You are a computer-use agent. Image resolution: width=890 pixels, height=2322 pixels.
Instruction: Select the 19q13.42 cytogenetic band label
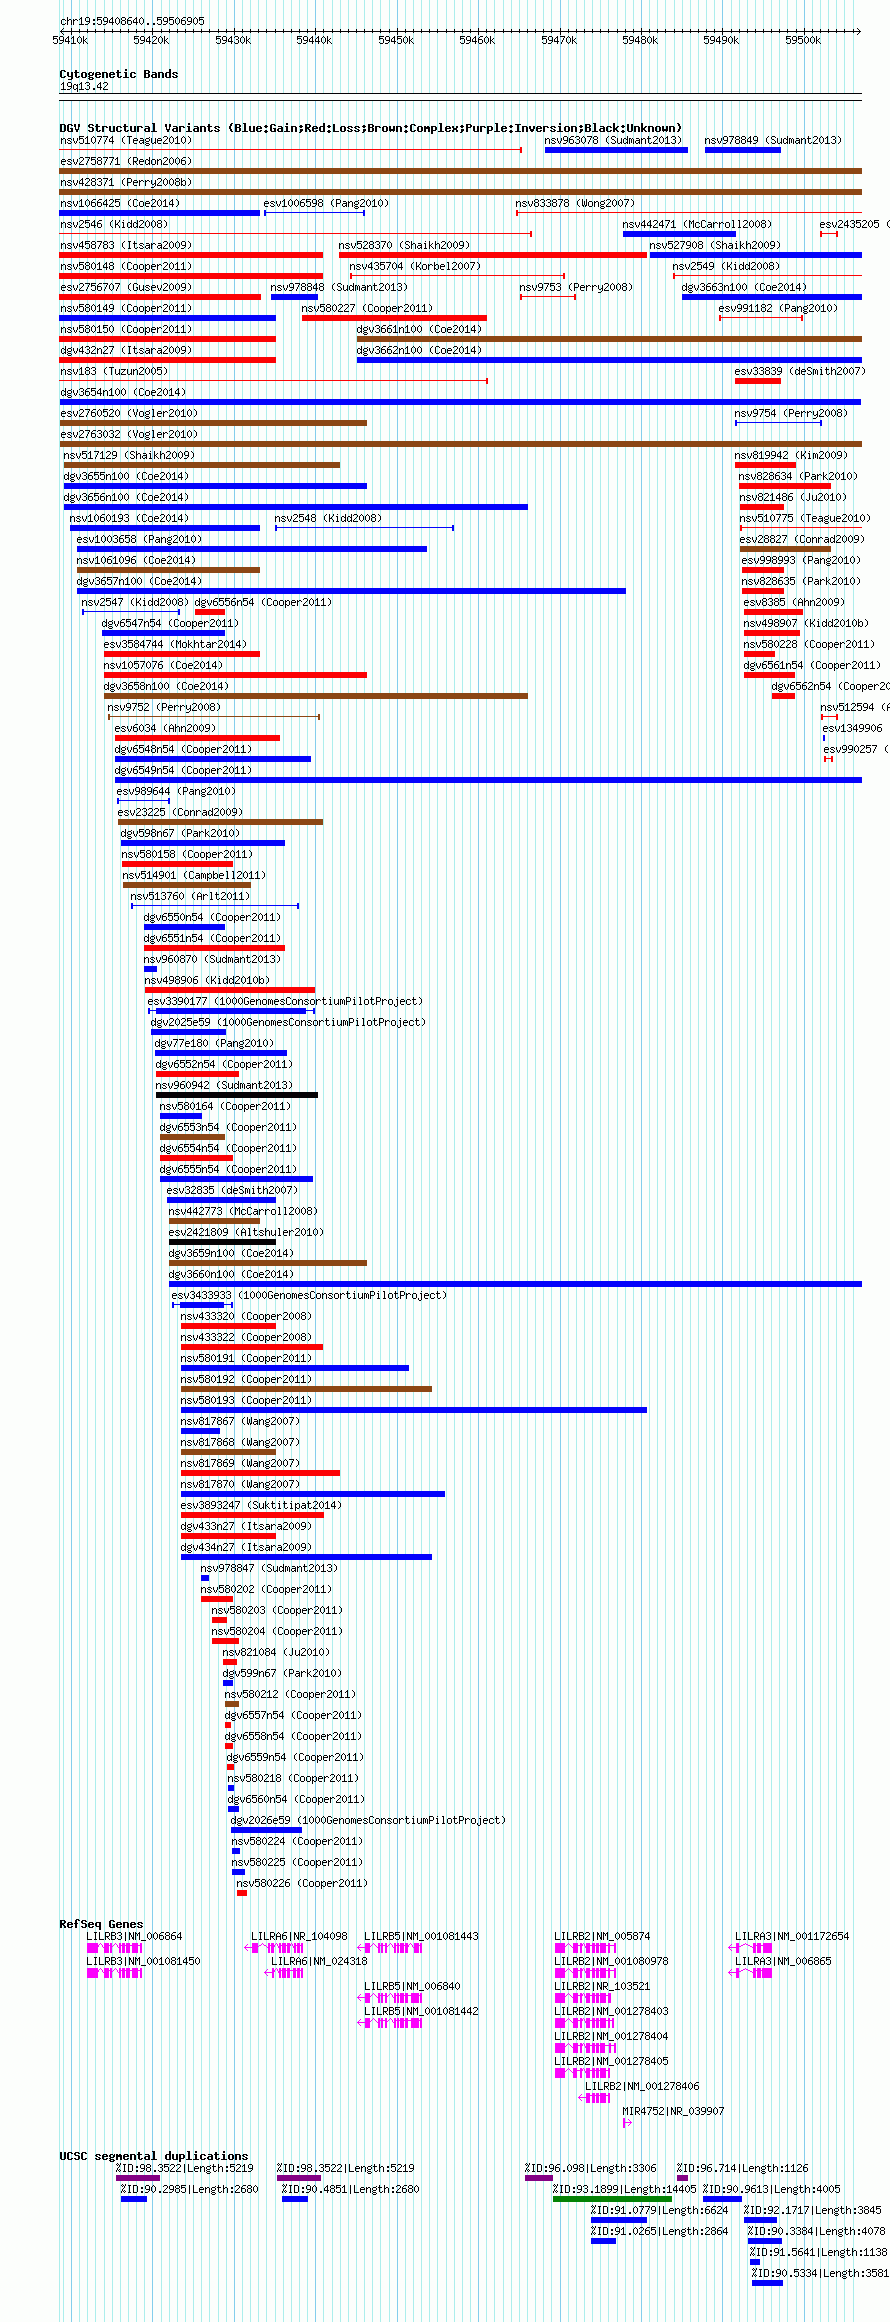[84, 87]
